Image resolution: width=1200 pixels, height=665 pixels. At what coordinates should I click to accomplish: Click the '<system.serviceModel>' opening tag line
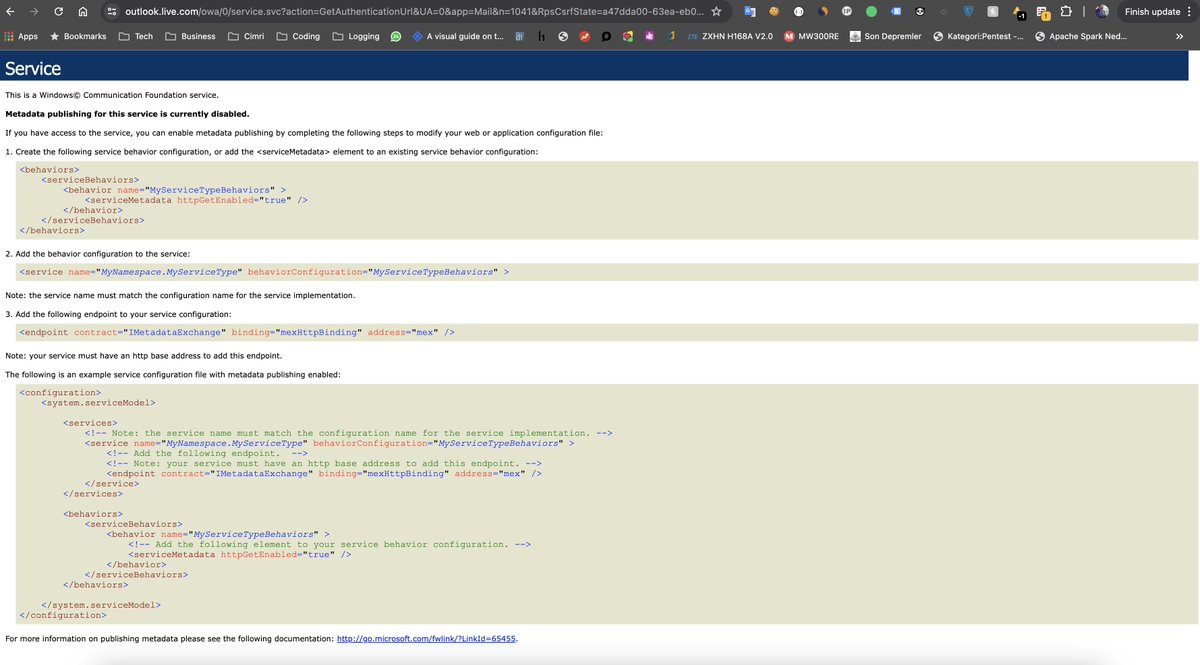click(x=98, y=403)
